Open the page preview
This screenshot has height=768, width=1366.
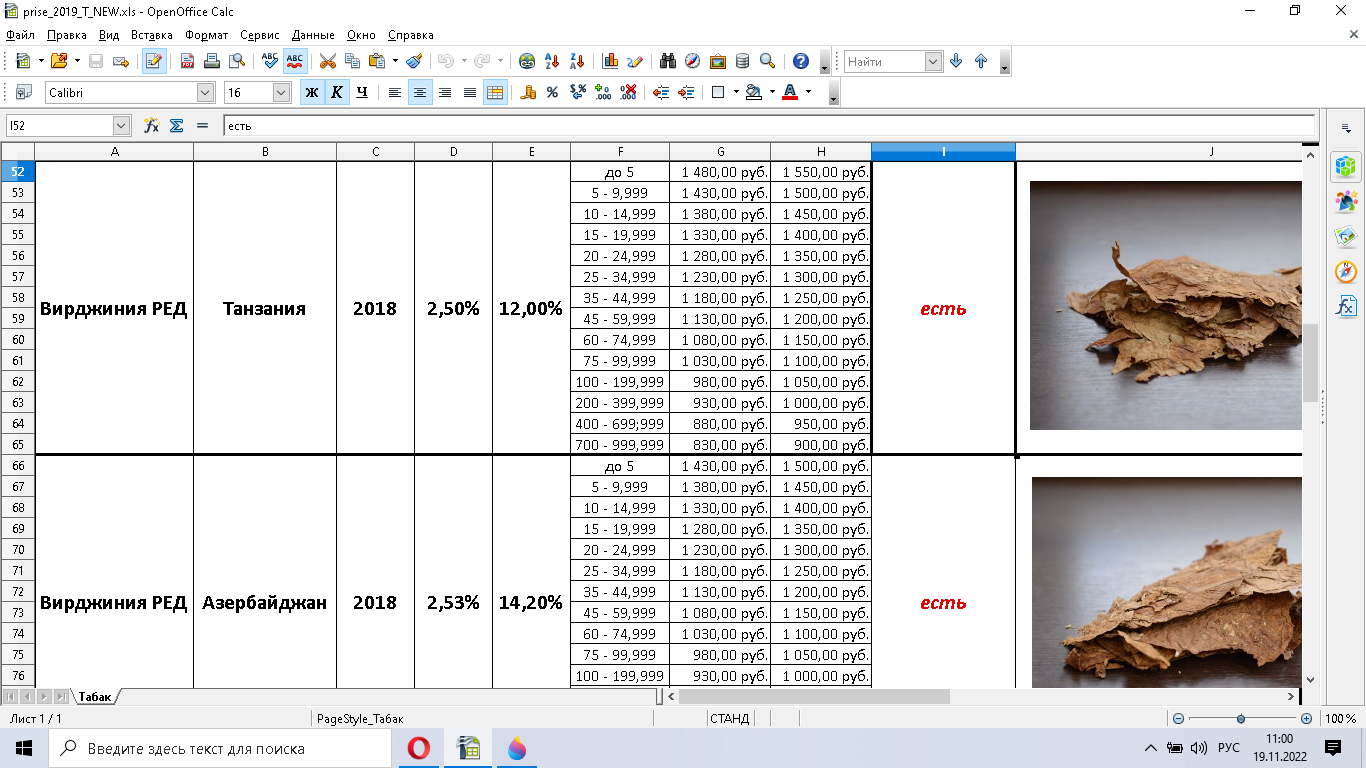(237, 61)
